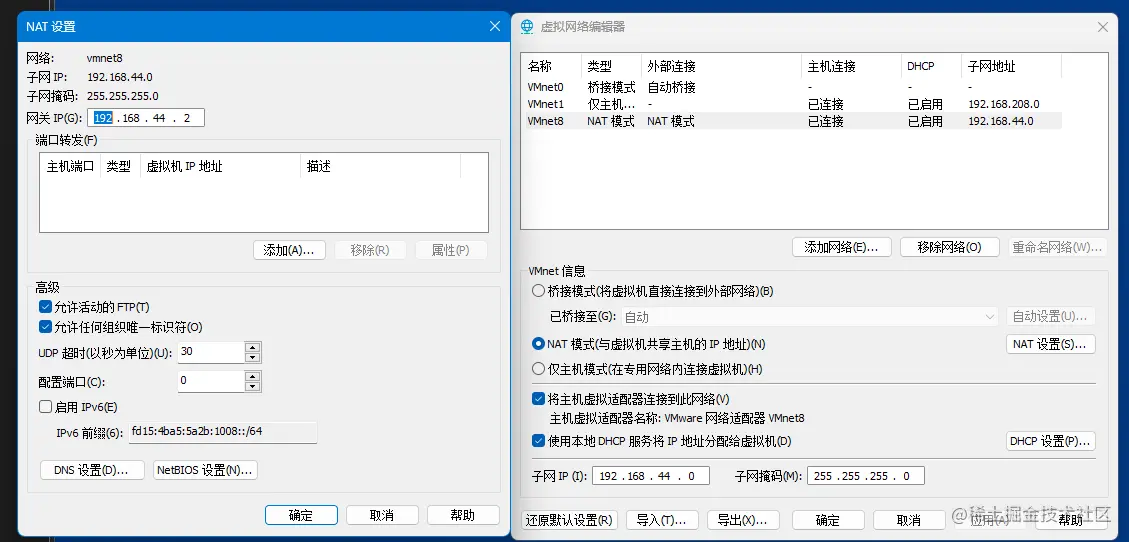The height and width of the screenshot is (542, 1129).
Task: Click 帮助 in NAT settings dialog
Action: [x=463, y=515]
